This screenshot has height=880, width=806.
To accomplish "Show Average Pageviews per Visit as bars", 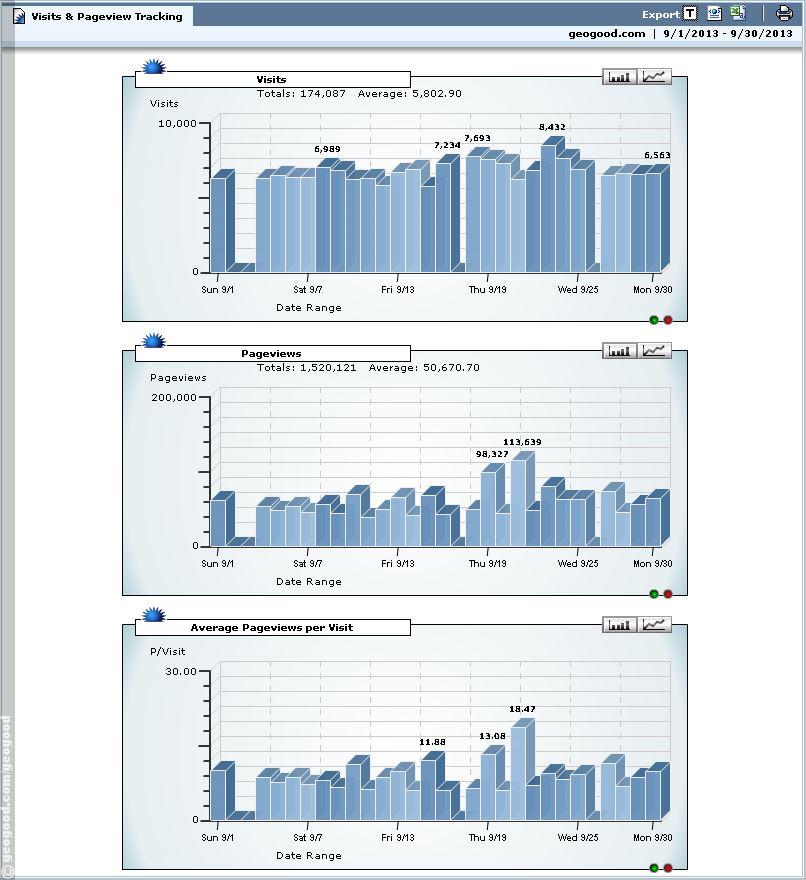I will [620, 624].
